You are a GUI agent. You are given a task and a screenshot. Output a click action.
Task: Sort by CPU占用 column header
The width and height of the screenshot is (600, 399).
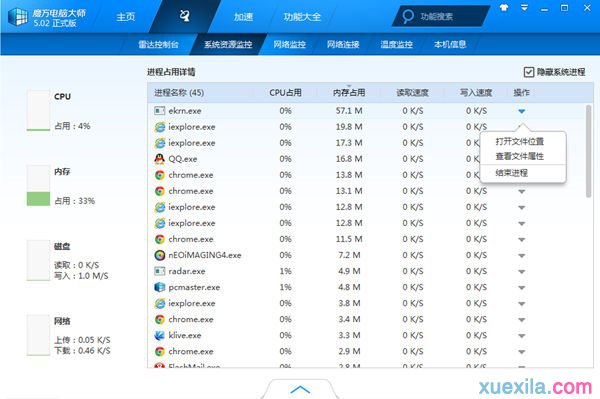pyautogui.click(x=285, y=93)
